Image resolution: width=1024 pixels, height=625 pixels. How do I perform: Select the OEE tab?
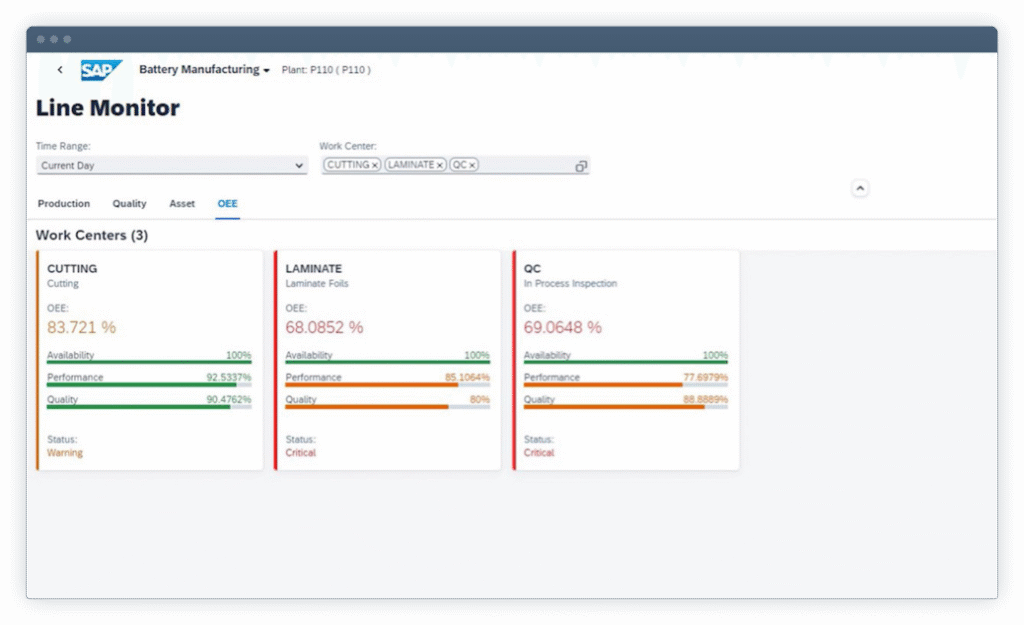[x=228, y=204]
